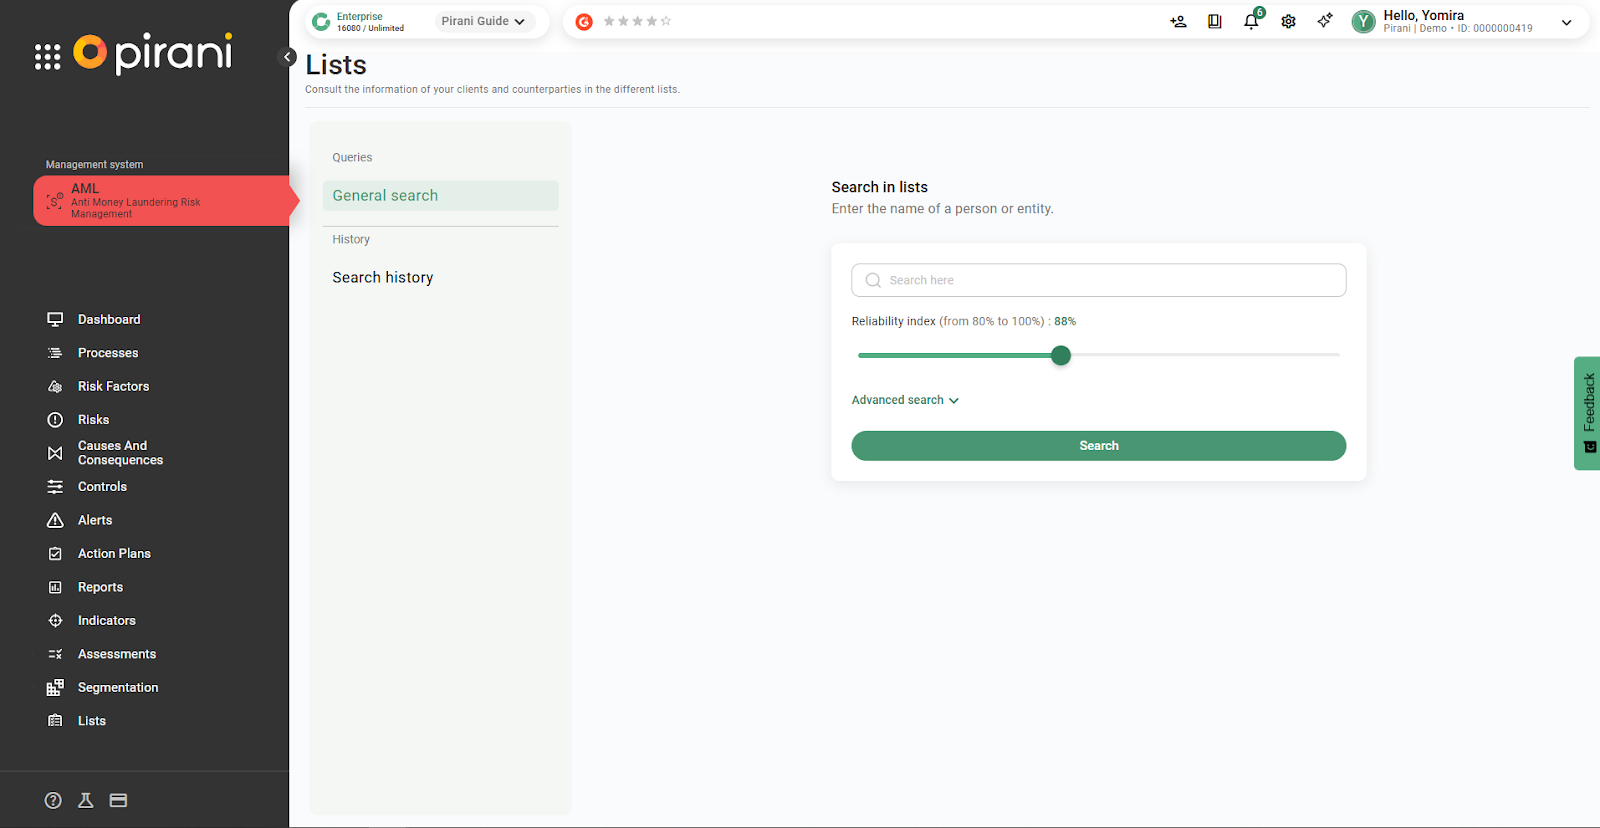
Task: Click the add user icon
Action: (x=1178, y=22)
